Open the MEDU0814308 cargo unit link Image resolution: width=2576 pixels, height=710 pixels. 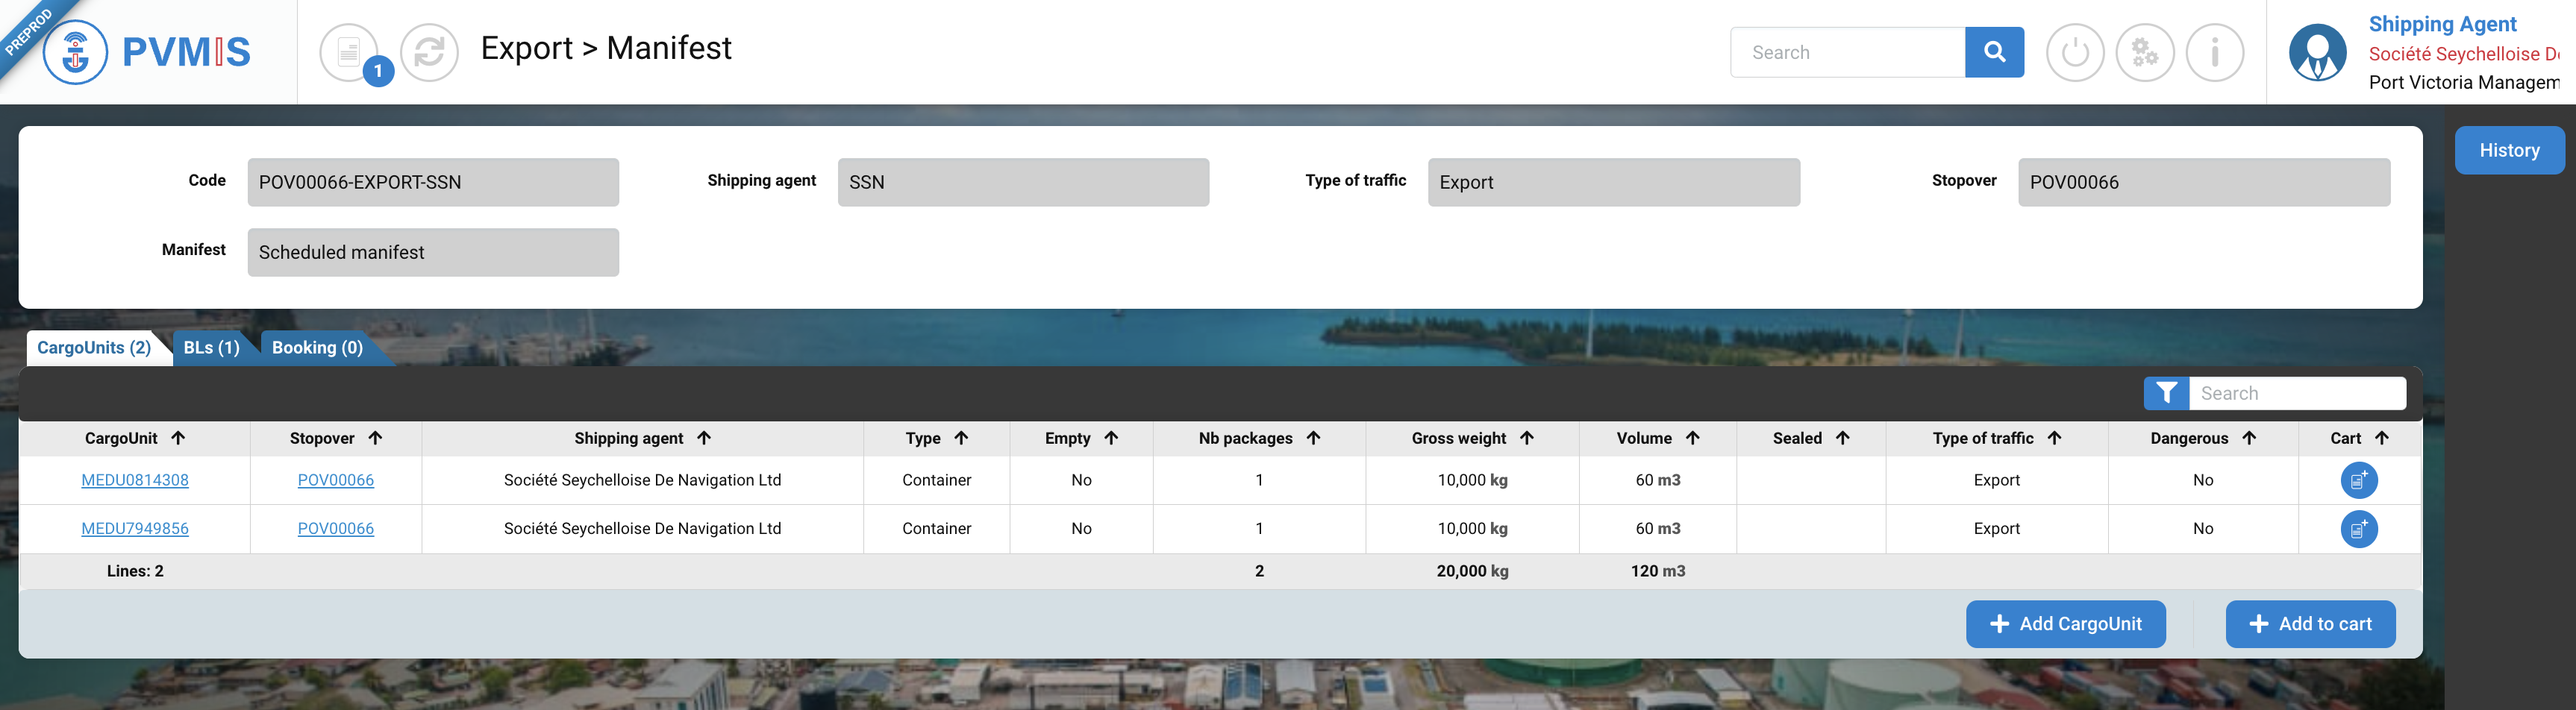(135, 480)
